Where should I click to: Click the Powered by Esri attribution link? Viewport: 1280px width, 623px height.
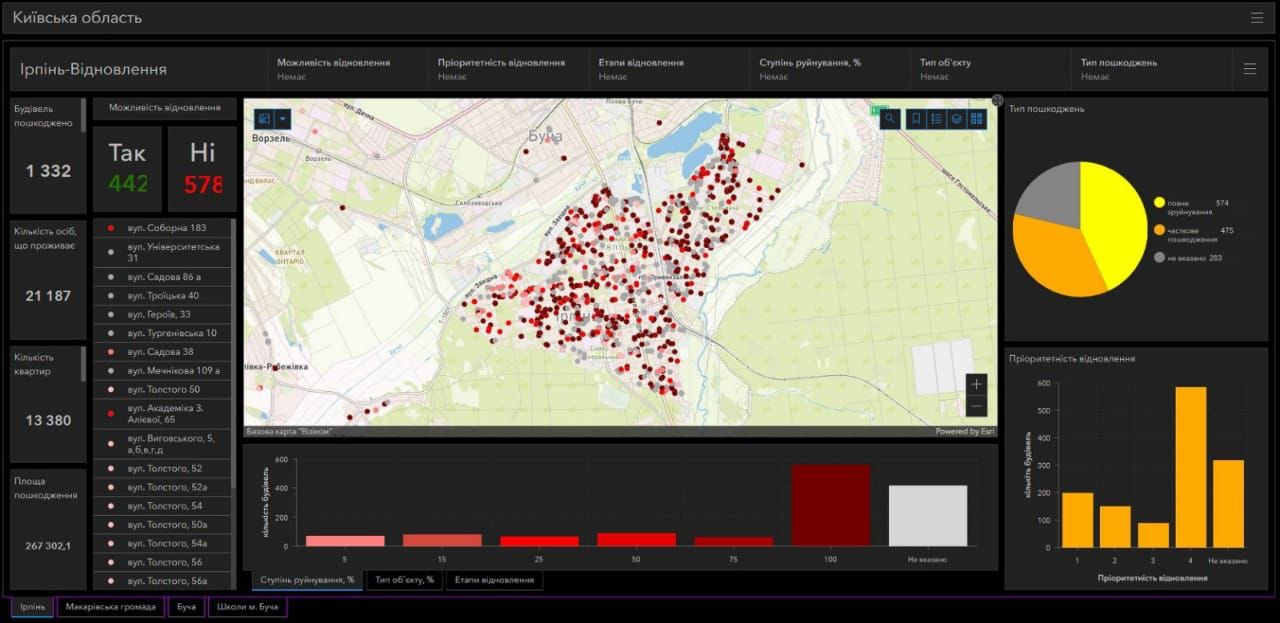964,432
